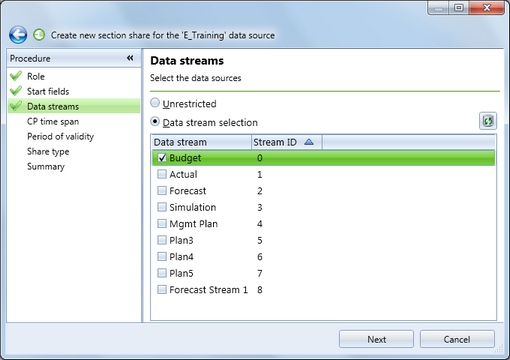Click the green checkmark beside Data streams
Image resolution: width=510 pixels, height=360 pixels.
16,106
